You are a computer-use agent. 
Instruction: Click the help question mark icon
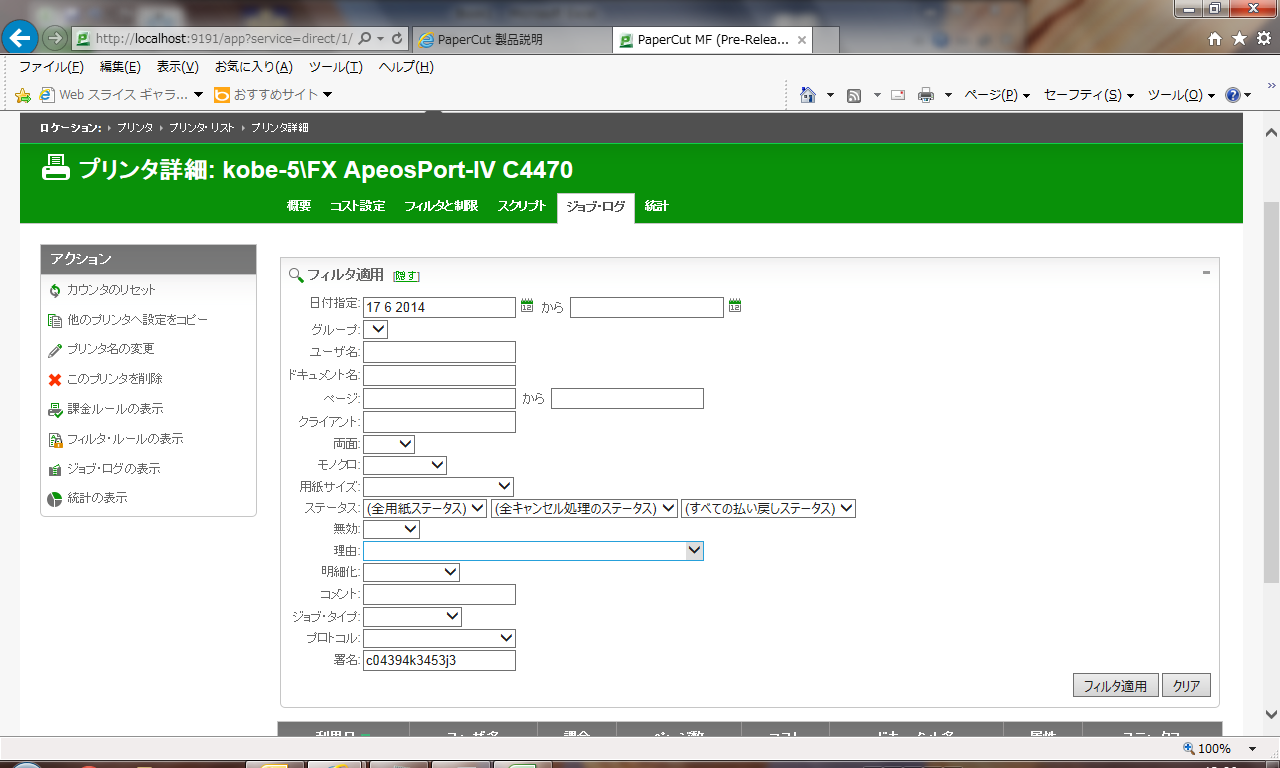(1232, 95)
